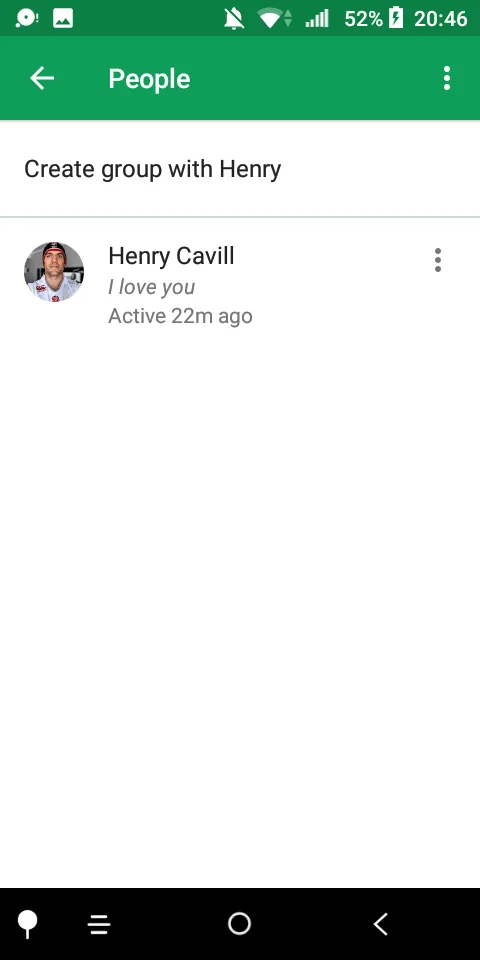The width and height of the screenshot is (480, 960).
Task: Tap the muted bell icon in status bar
Action: click(234, 18)
